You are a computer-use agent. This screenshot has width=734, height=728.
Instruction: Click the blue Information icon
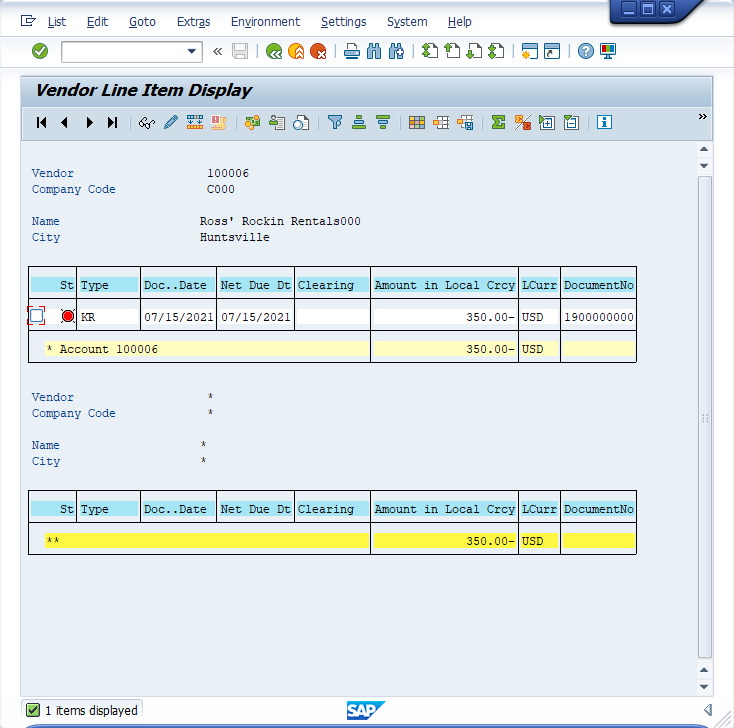point(604,123)
